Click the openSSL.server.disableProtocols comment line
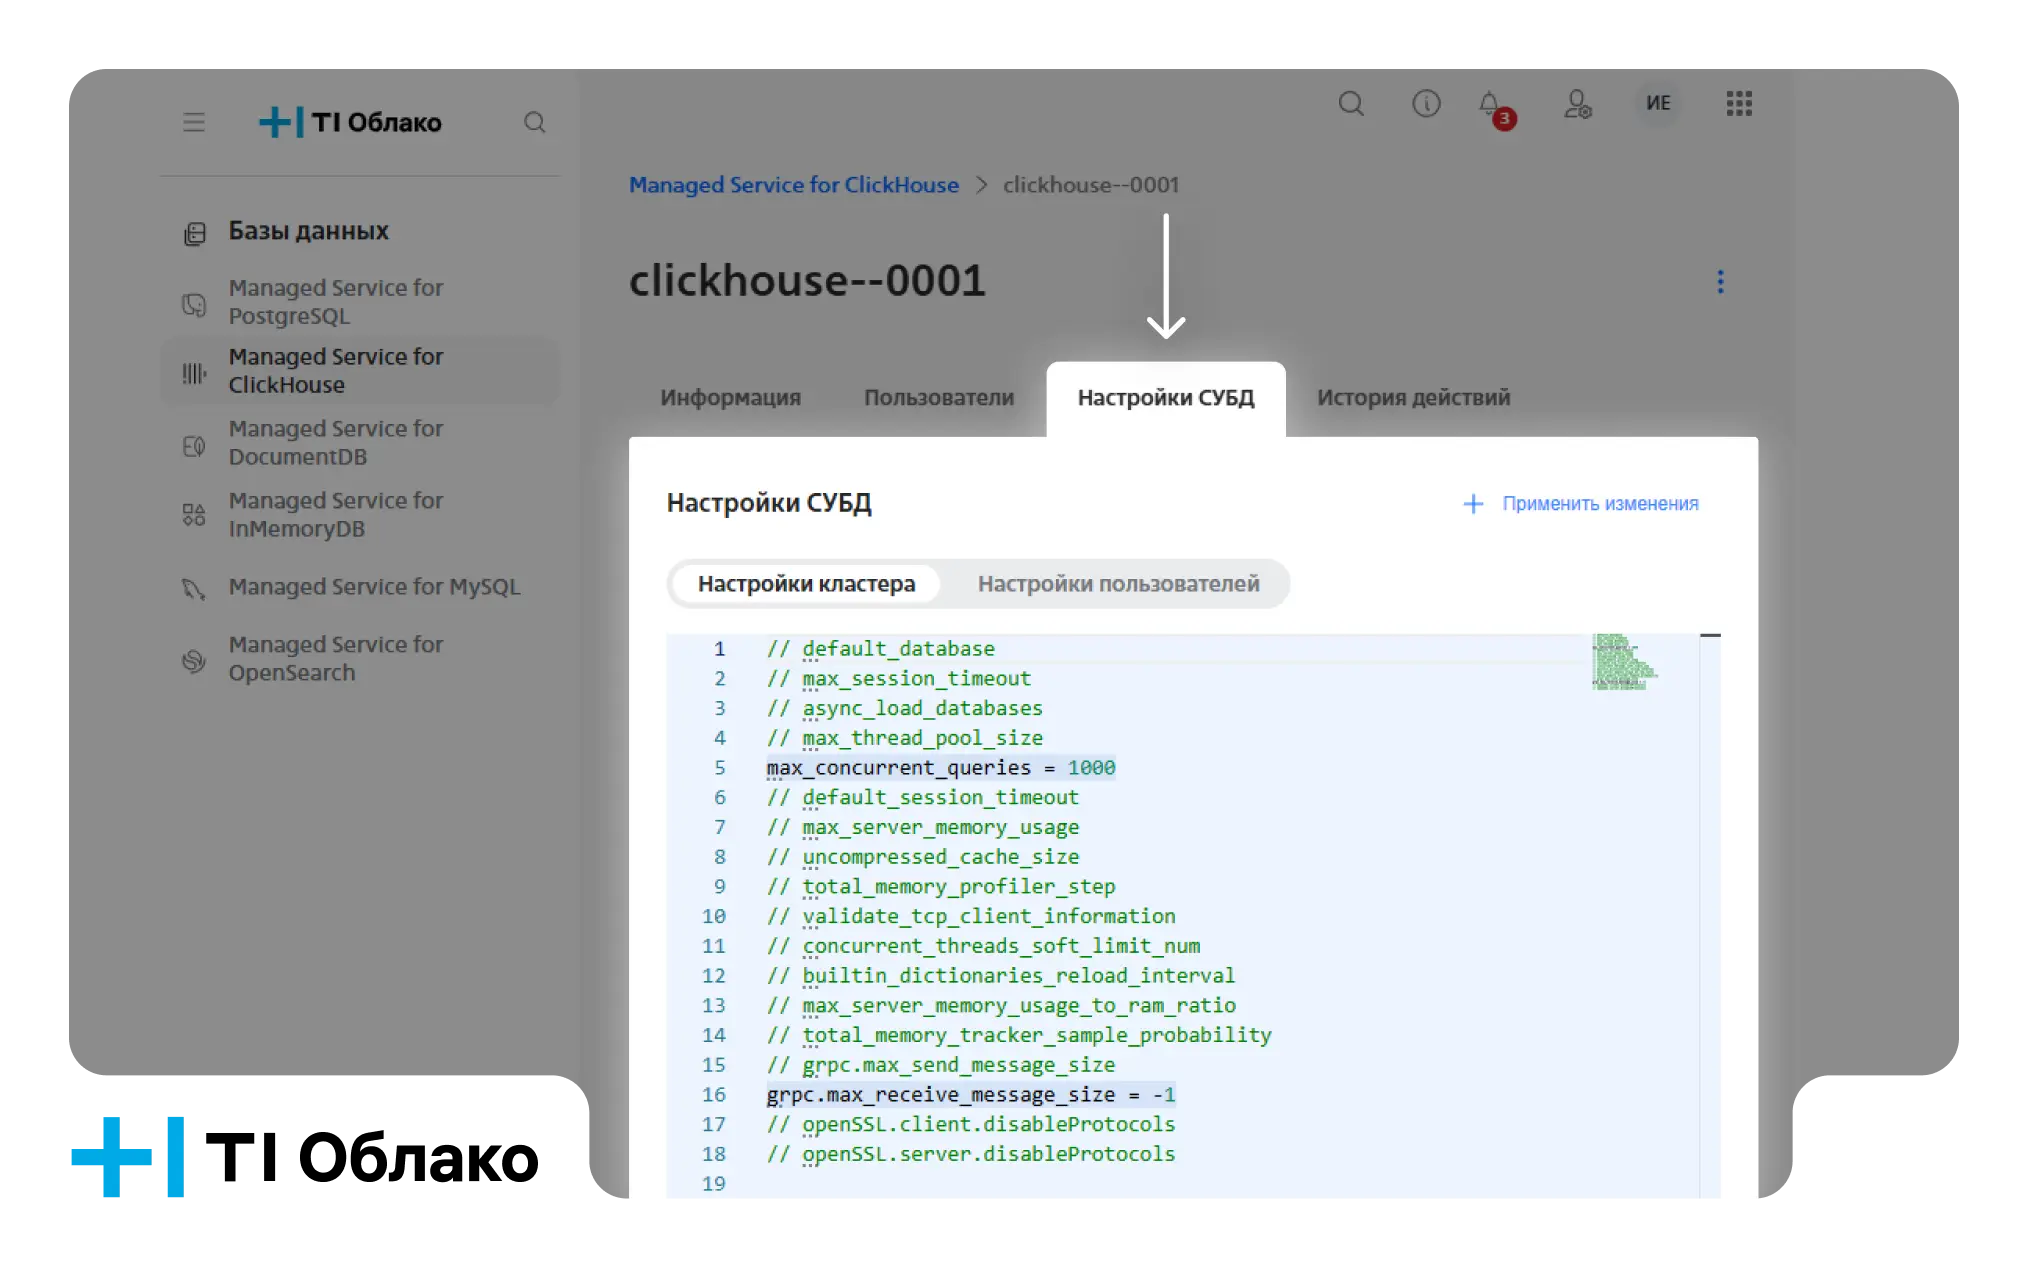2028x1268 pixels. [x=971, y=1154]
